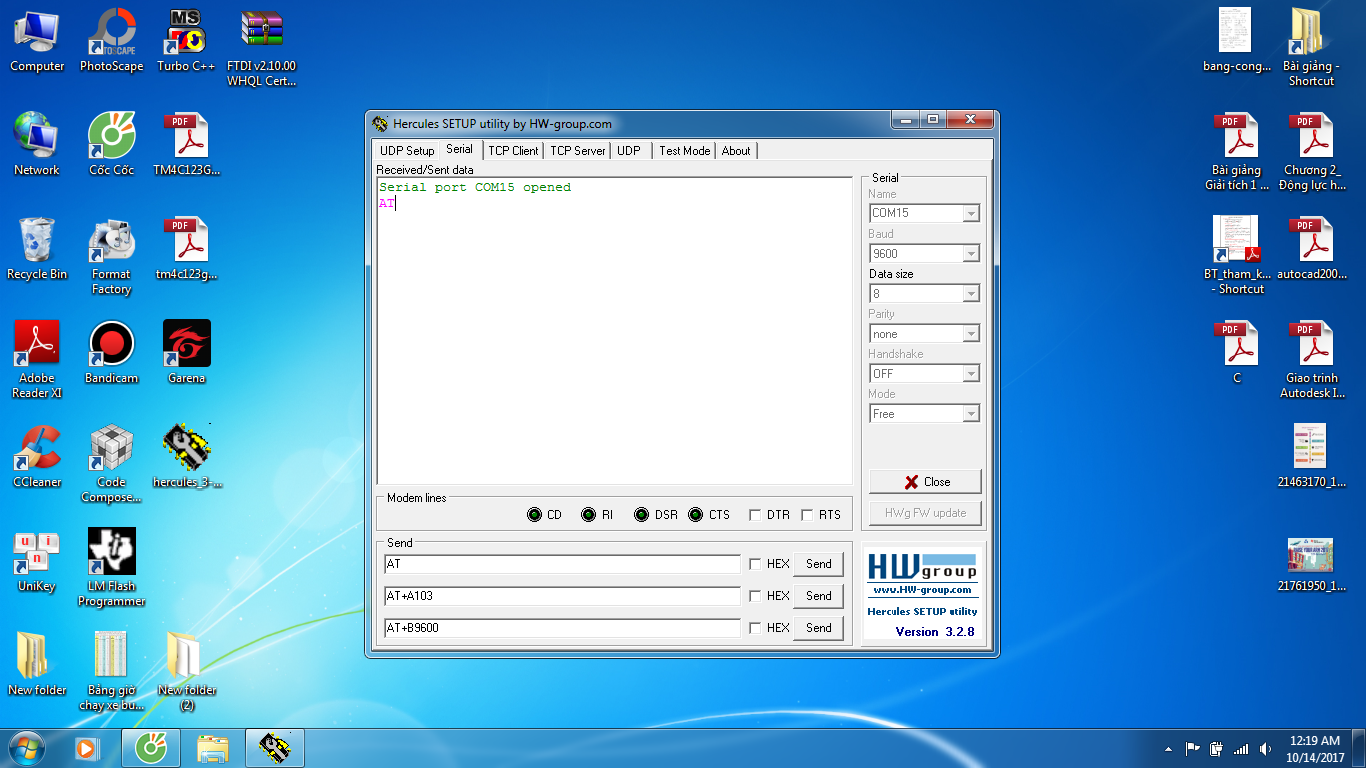
Task: Send the AT+B9600 command
Action: 819,628
